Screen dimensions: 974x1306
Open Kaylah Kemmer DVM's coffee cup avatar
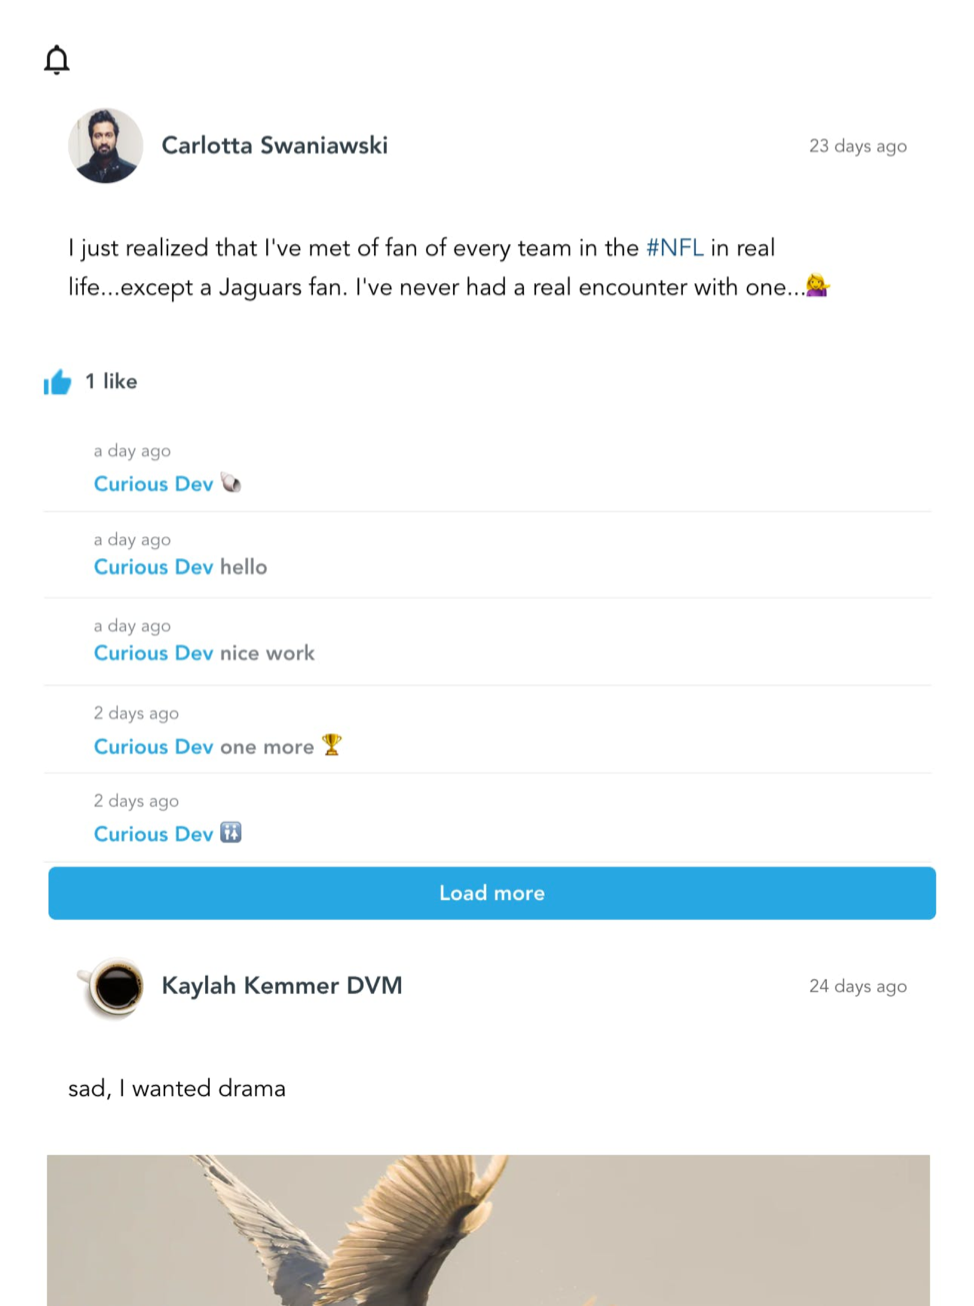click(112, 986)
